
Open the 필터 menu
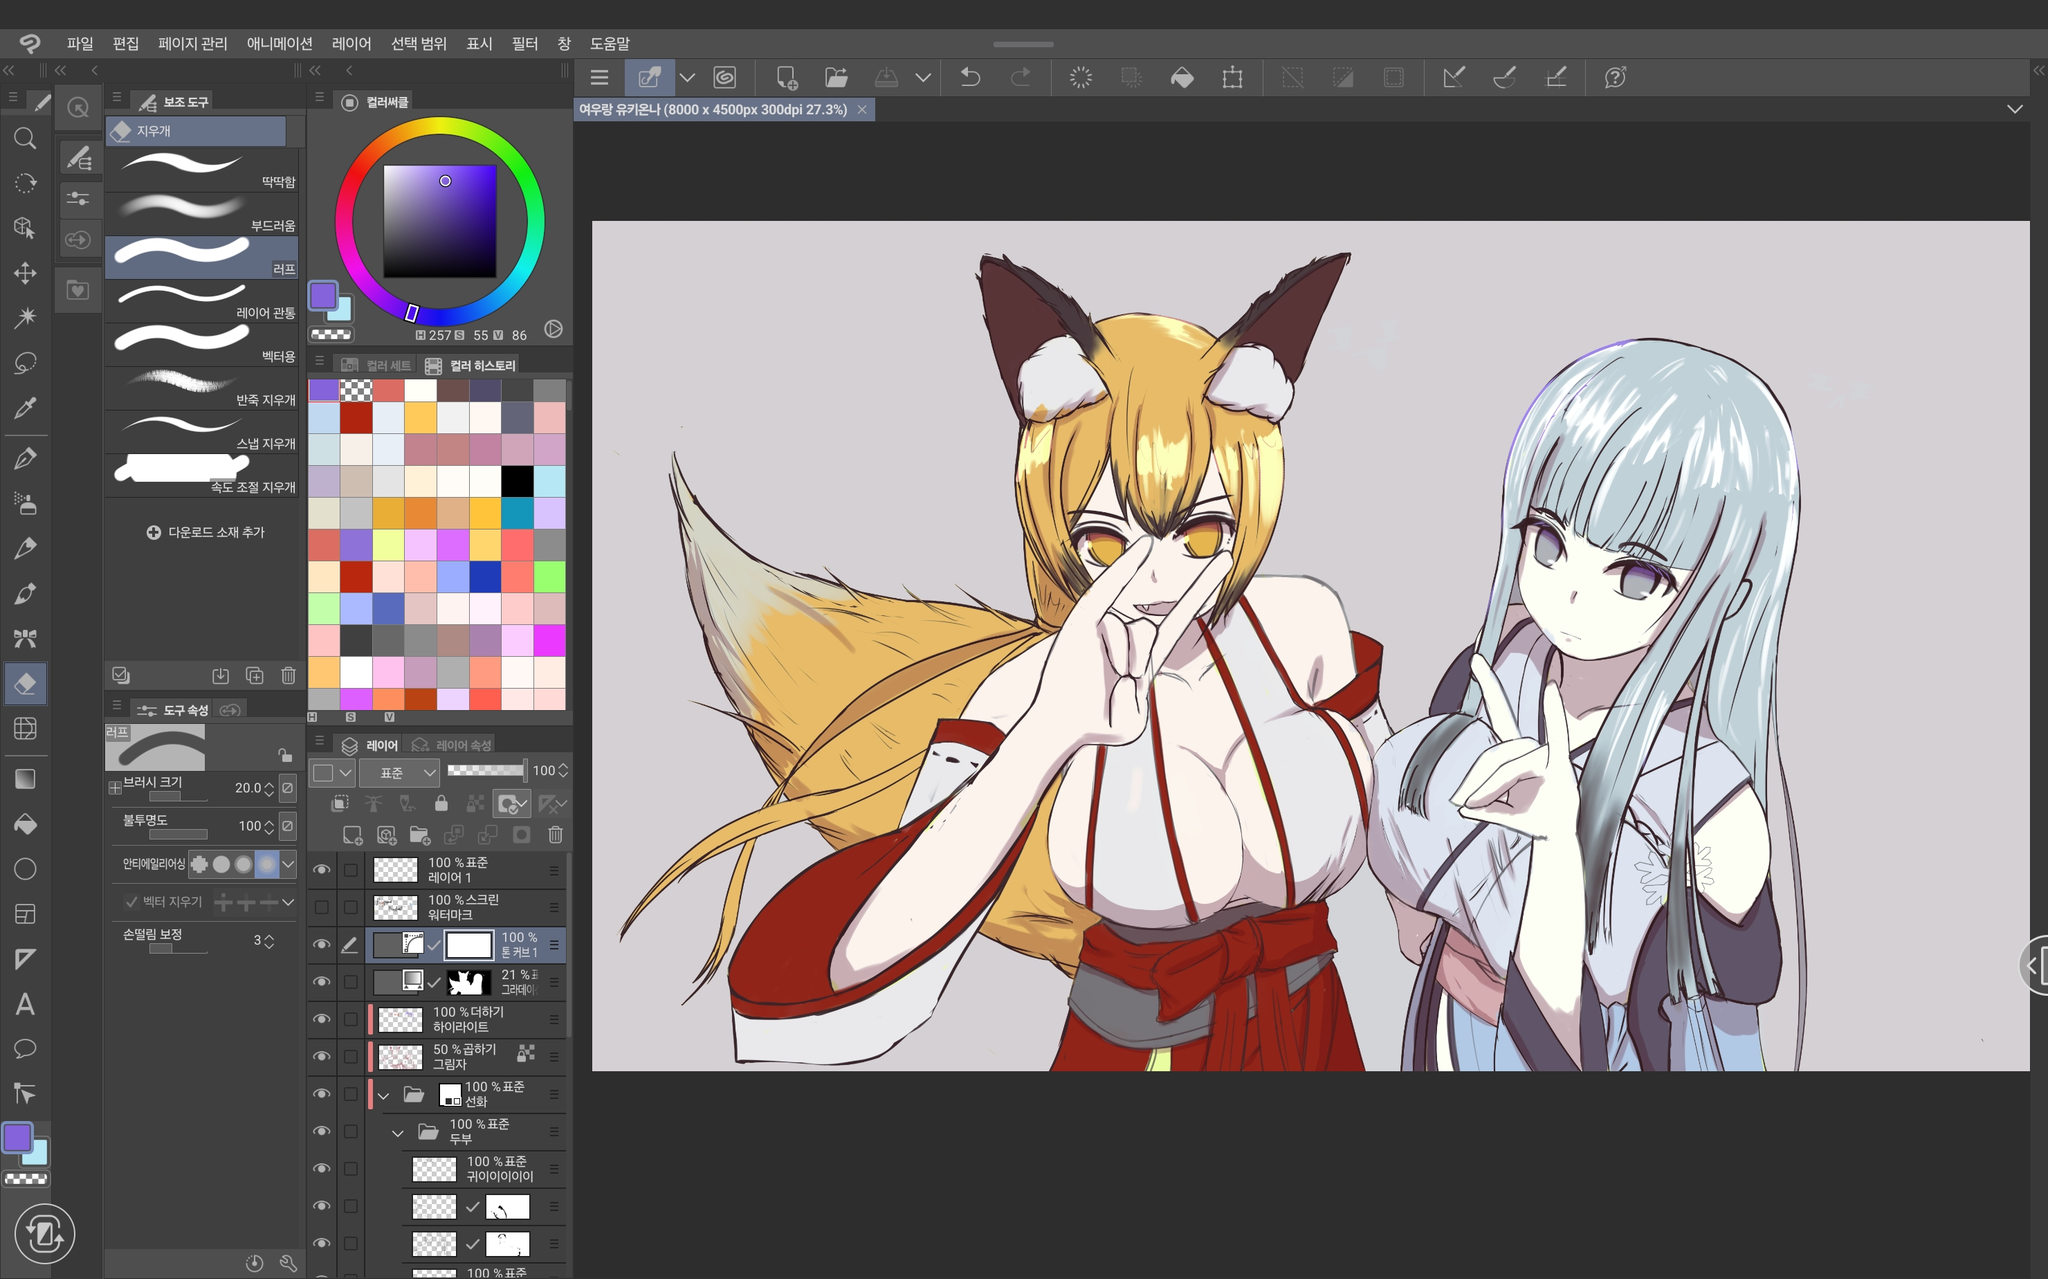pos(524,43)
